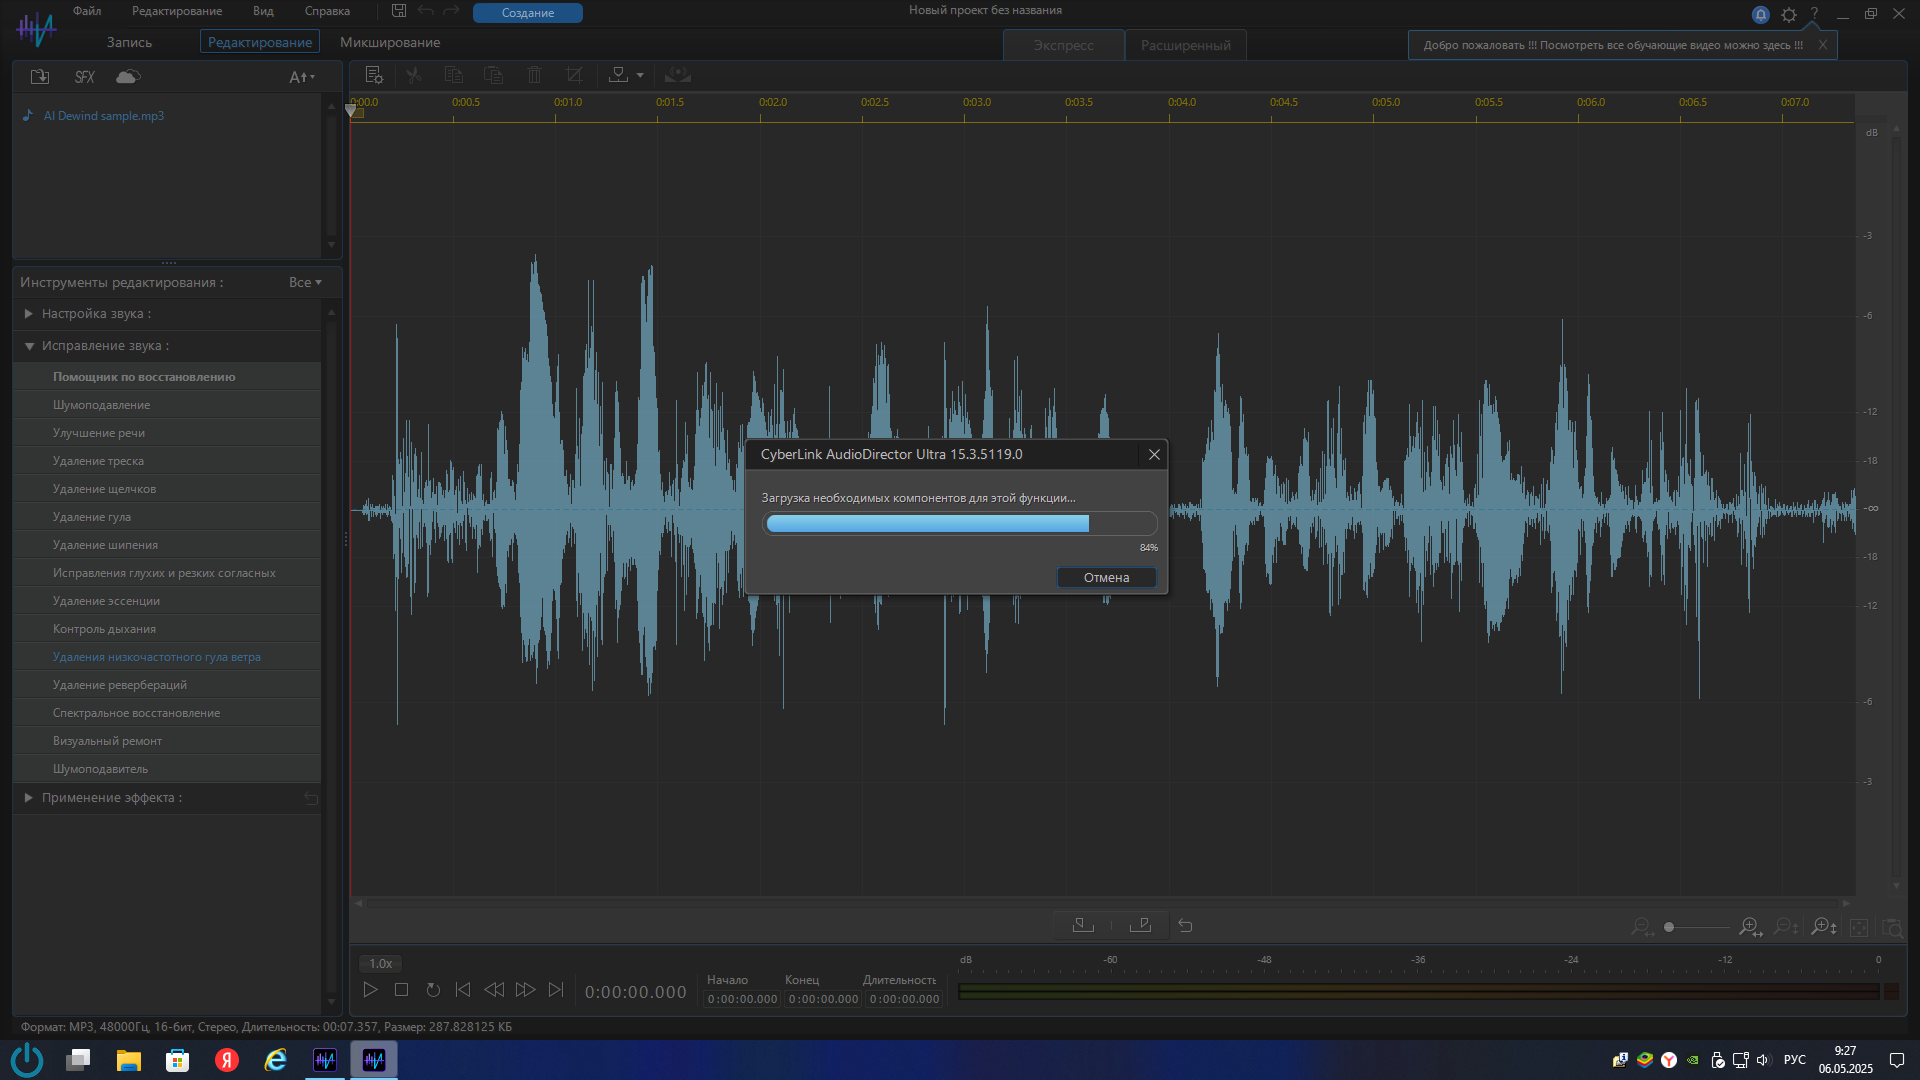
Task: Open the 'Справка' menu
Action: tap(327, 11)
